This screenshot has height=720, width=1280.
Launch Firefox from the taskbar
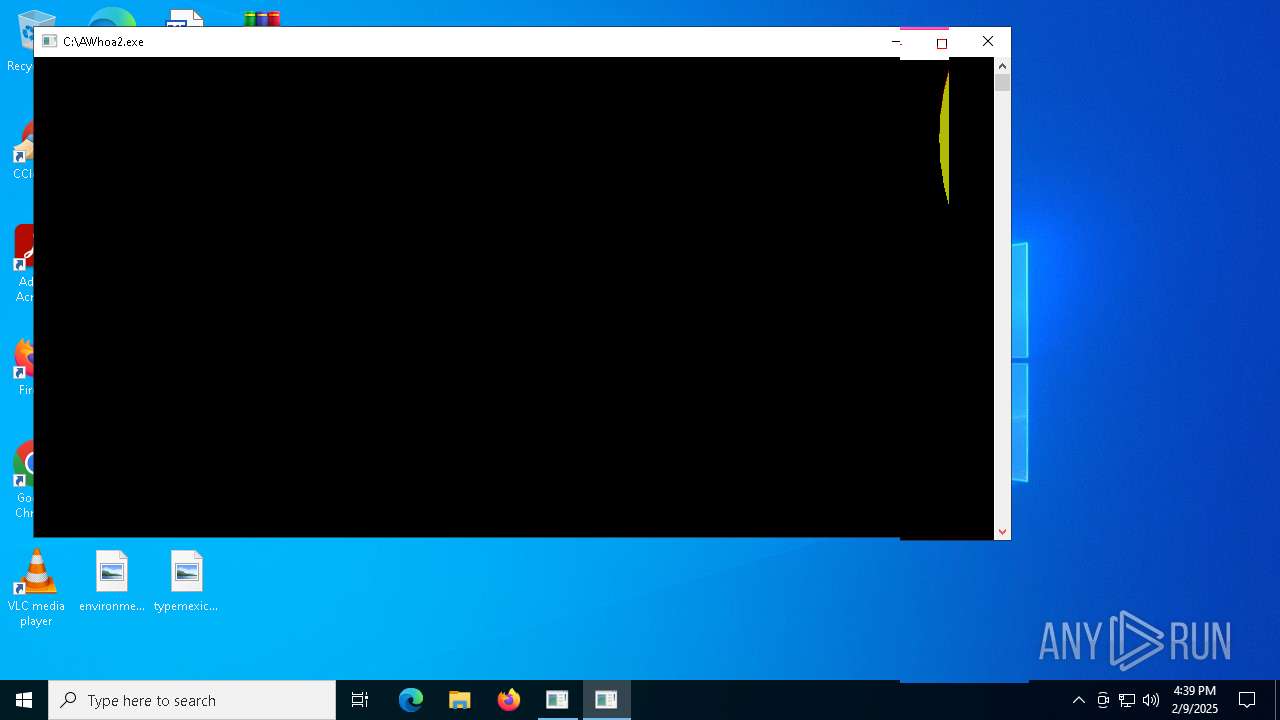509,700
